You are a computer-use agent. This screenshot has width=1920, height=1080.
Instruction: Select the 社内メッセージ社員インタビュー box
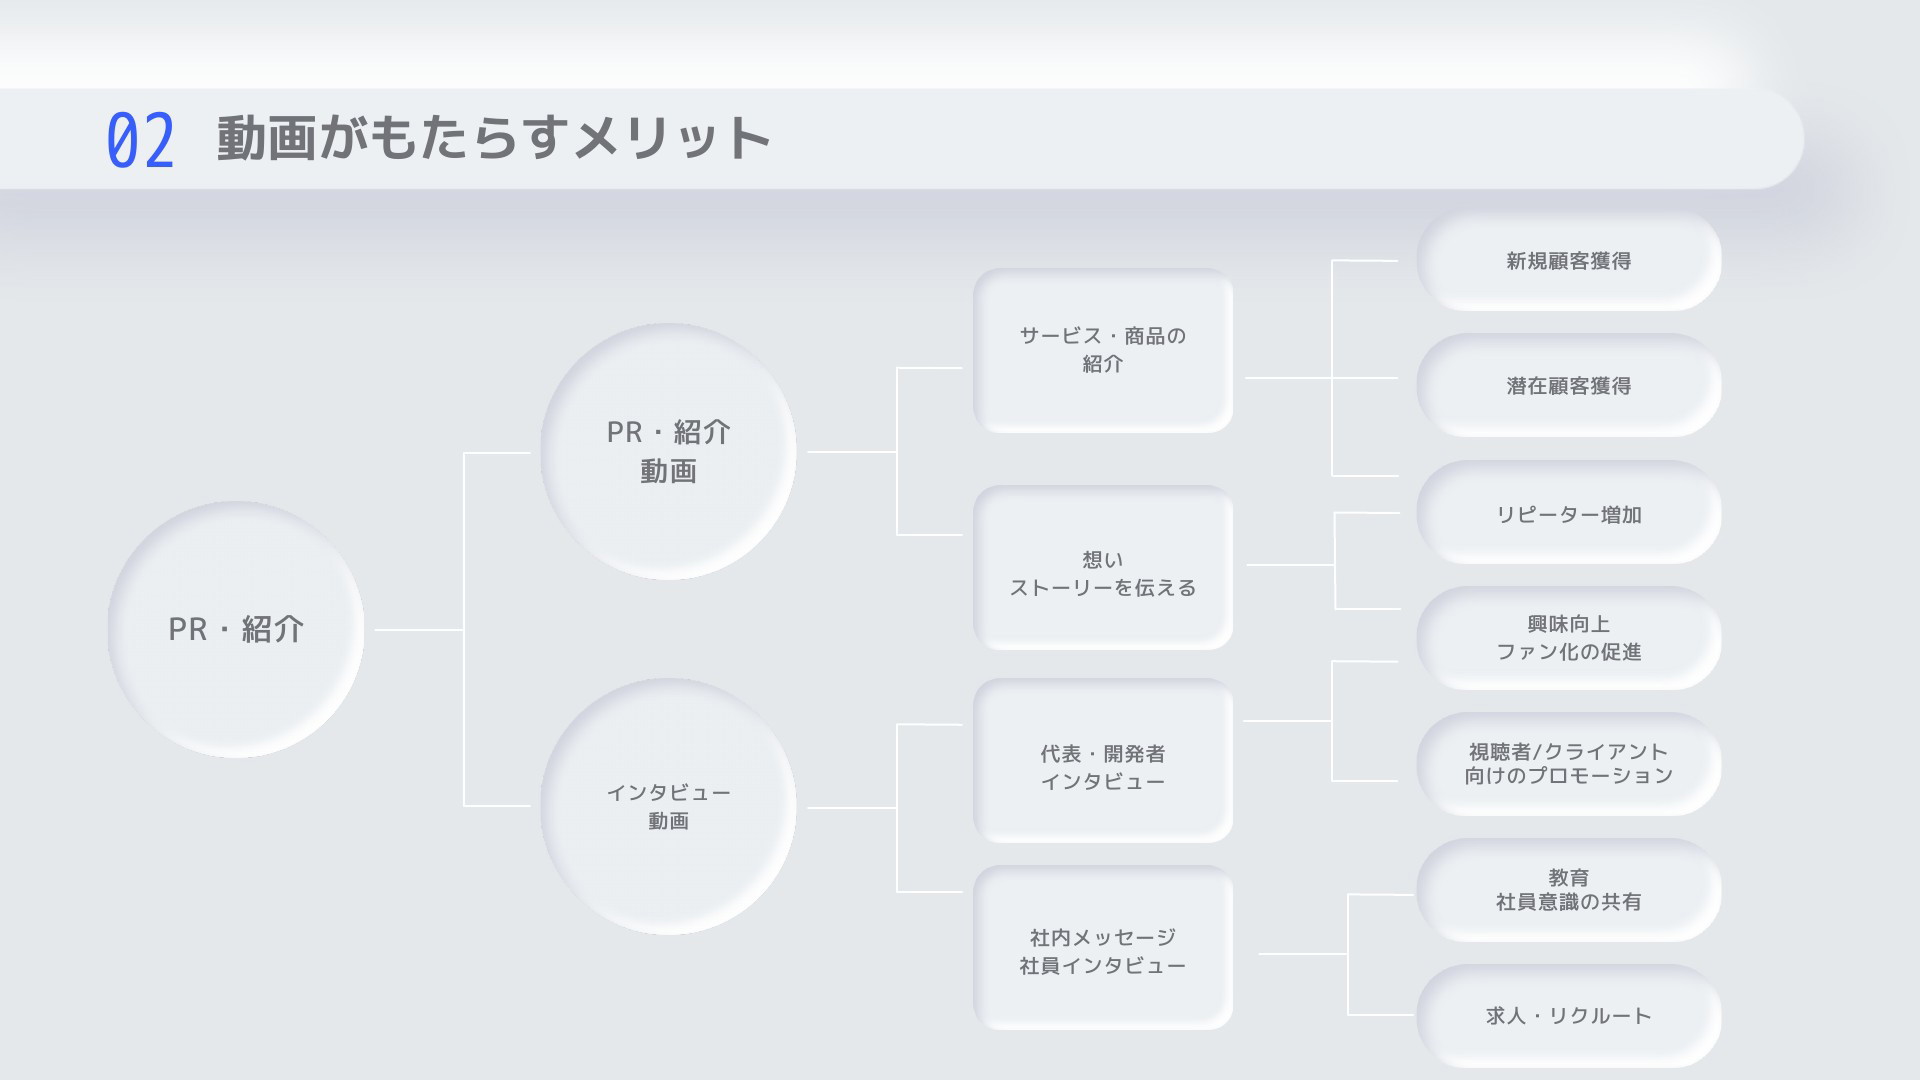click(x=1103, y=947)
